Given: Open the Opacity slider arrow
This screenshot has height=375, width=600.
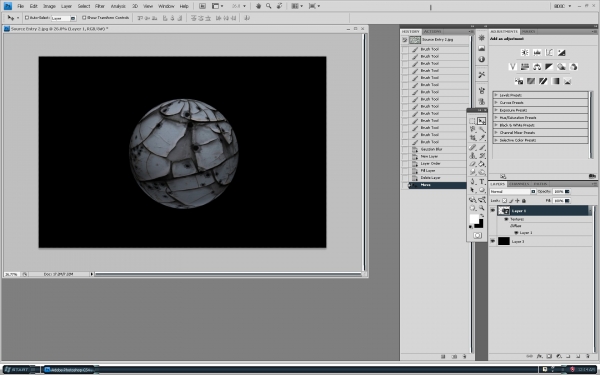Looking at the screenshot, I should 567,191.
